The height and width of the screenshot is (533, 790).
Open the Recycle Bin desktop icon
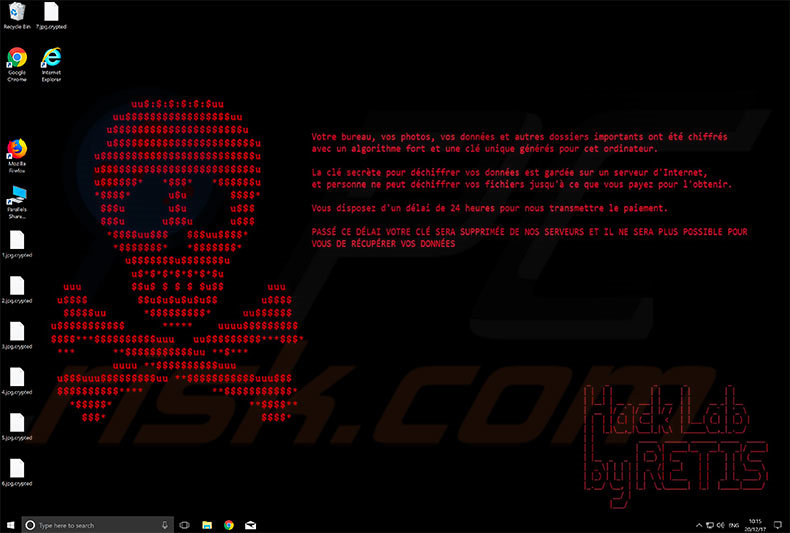17,15
